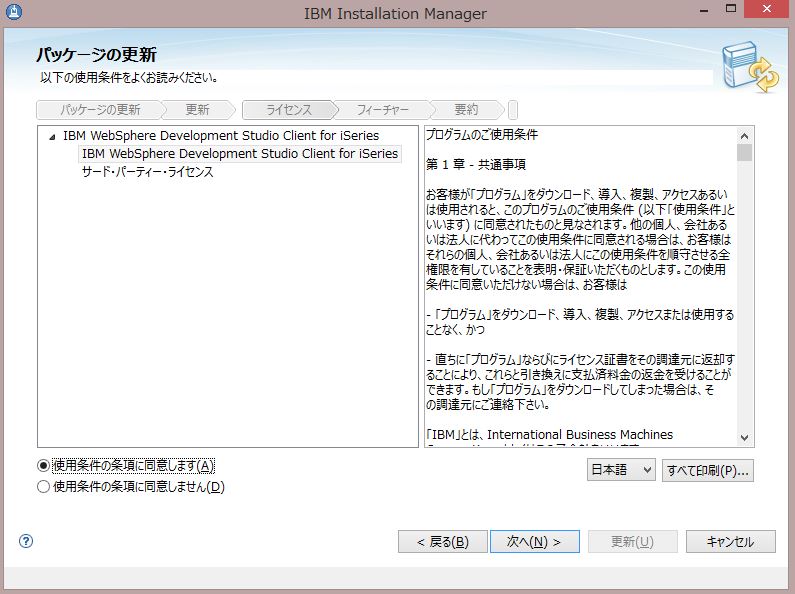Image resolution: width=795 pixels, height=594 pixels.
Task: Select サード・パーティー・ライセンス tree item
Action: point(148,172)
